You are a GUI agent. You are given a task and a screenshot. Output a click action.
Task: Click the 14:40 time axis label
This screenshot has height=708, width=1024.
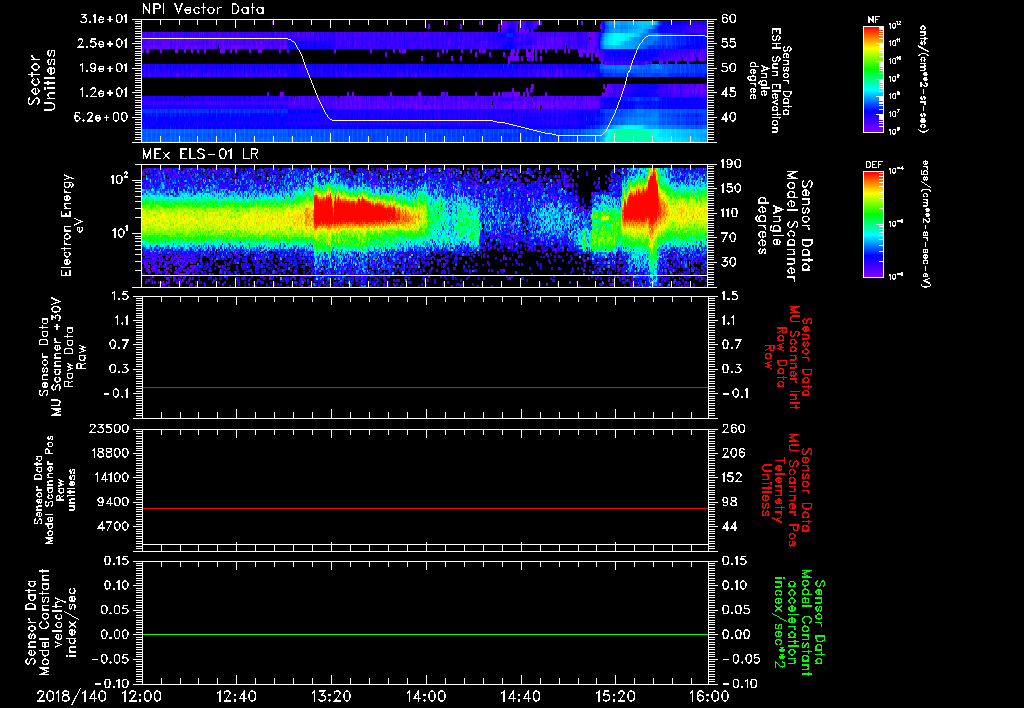tap(520, 696)
